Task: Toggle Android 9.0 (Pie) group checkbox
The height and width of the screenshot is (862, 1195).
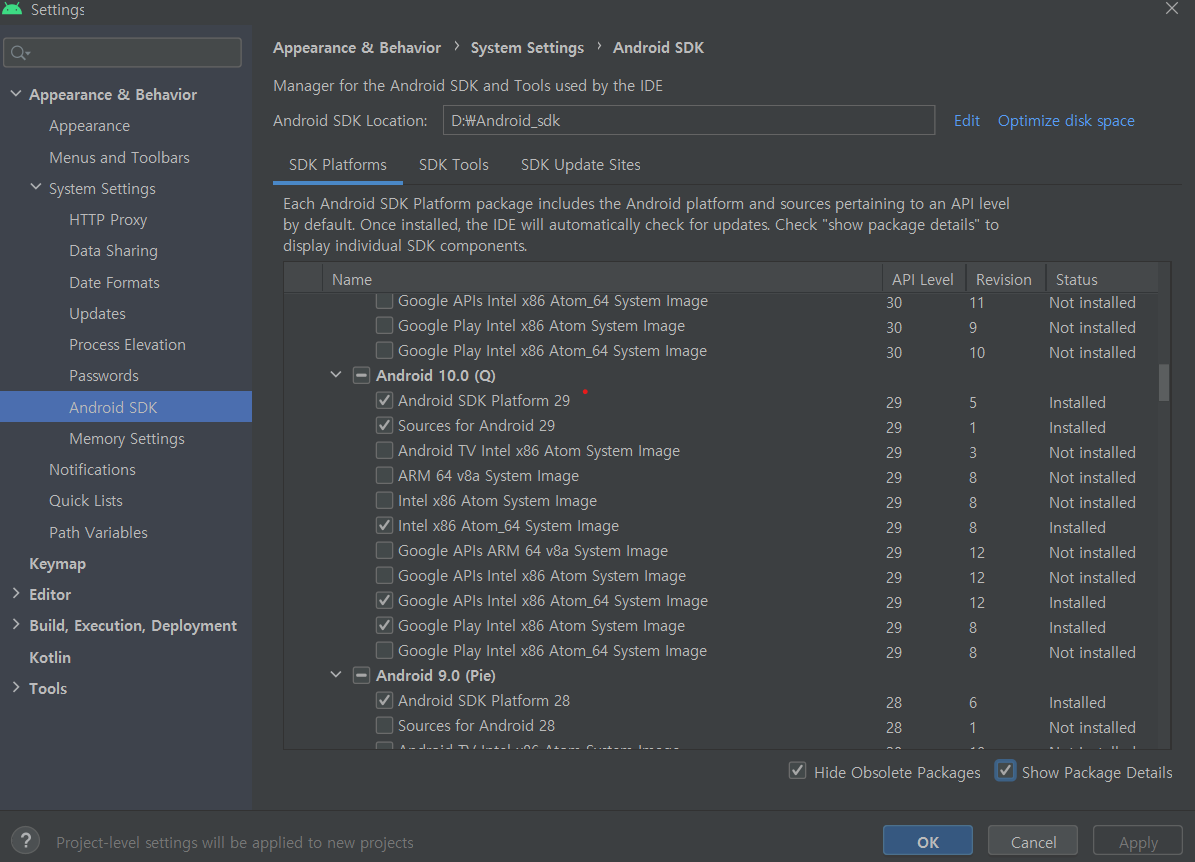Action: point(361,675)
